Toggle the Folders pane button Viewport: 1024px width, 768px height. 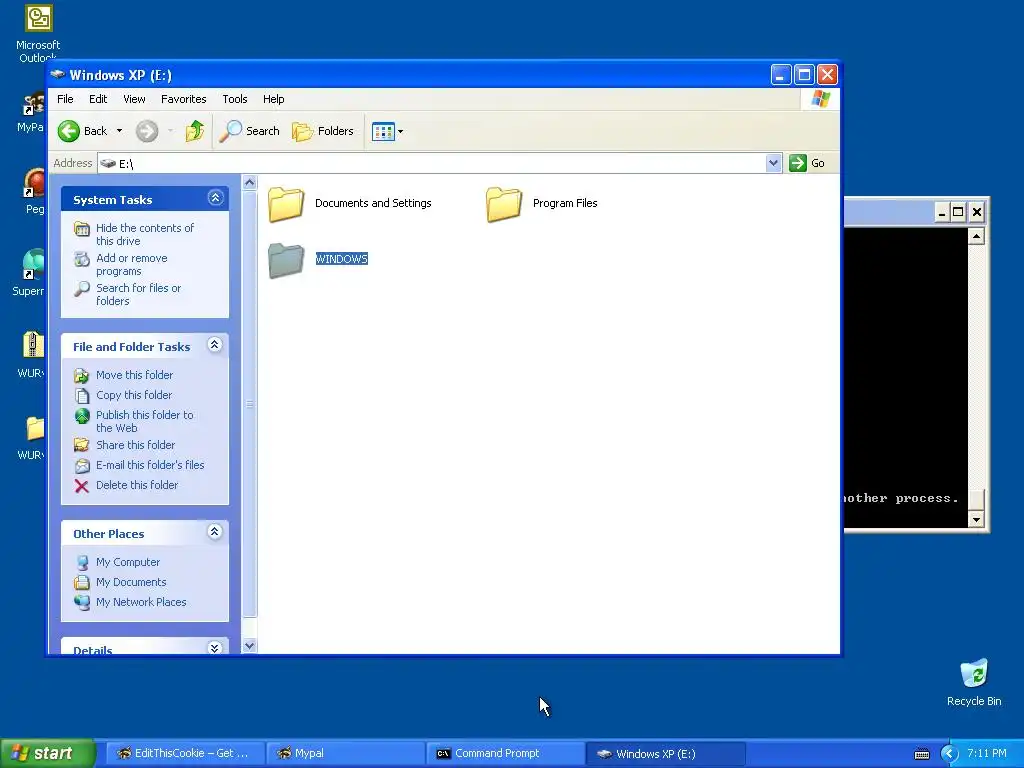(x=323, y=131)
